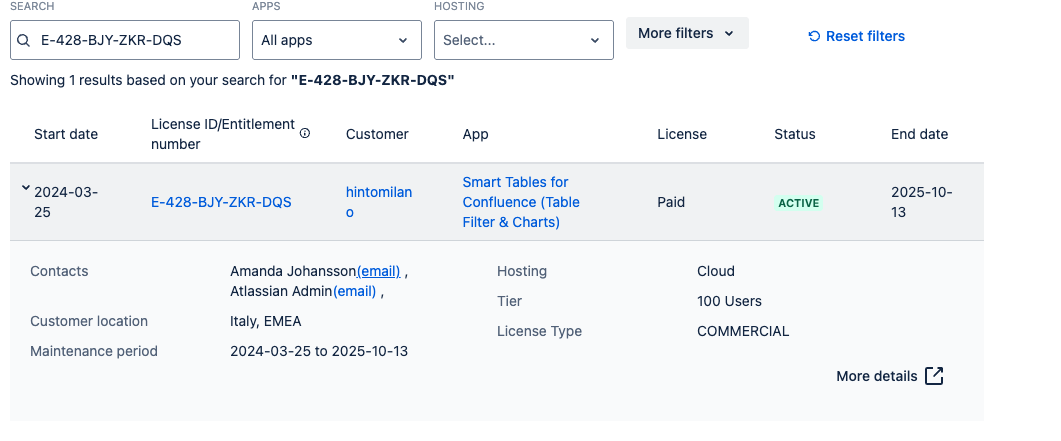Click the external link icon beside More details

point(934,376)
